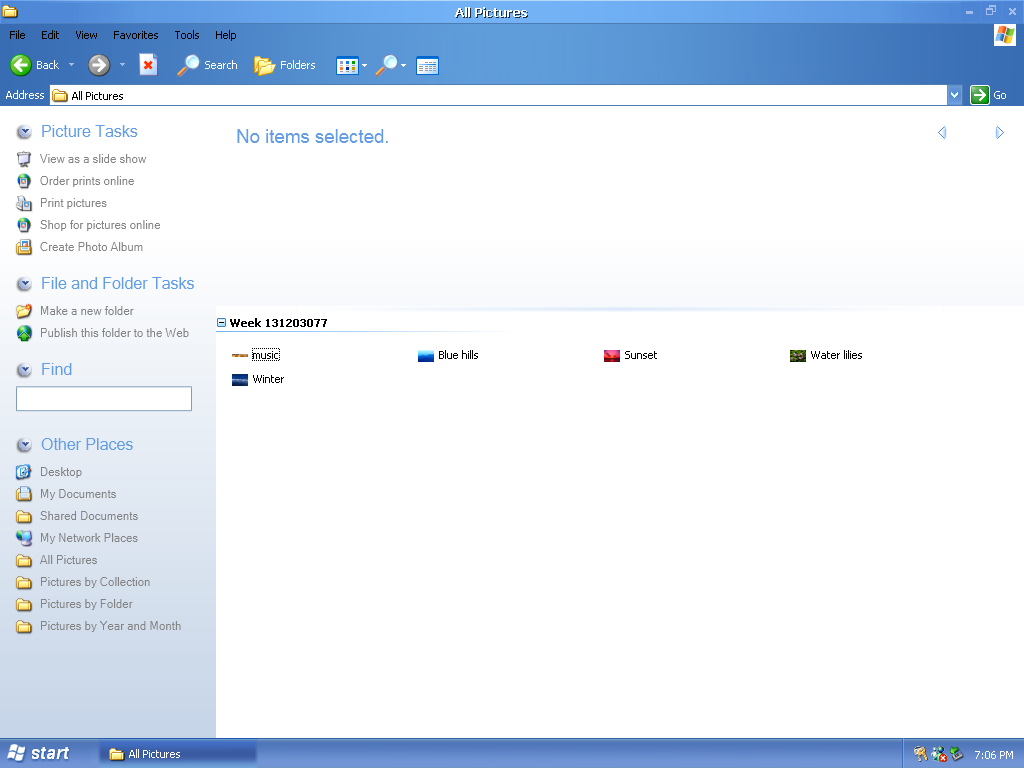This screenshot has width=1024, height=768.
Task: Collapse the Other Places section
Action: point(24,445)
